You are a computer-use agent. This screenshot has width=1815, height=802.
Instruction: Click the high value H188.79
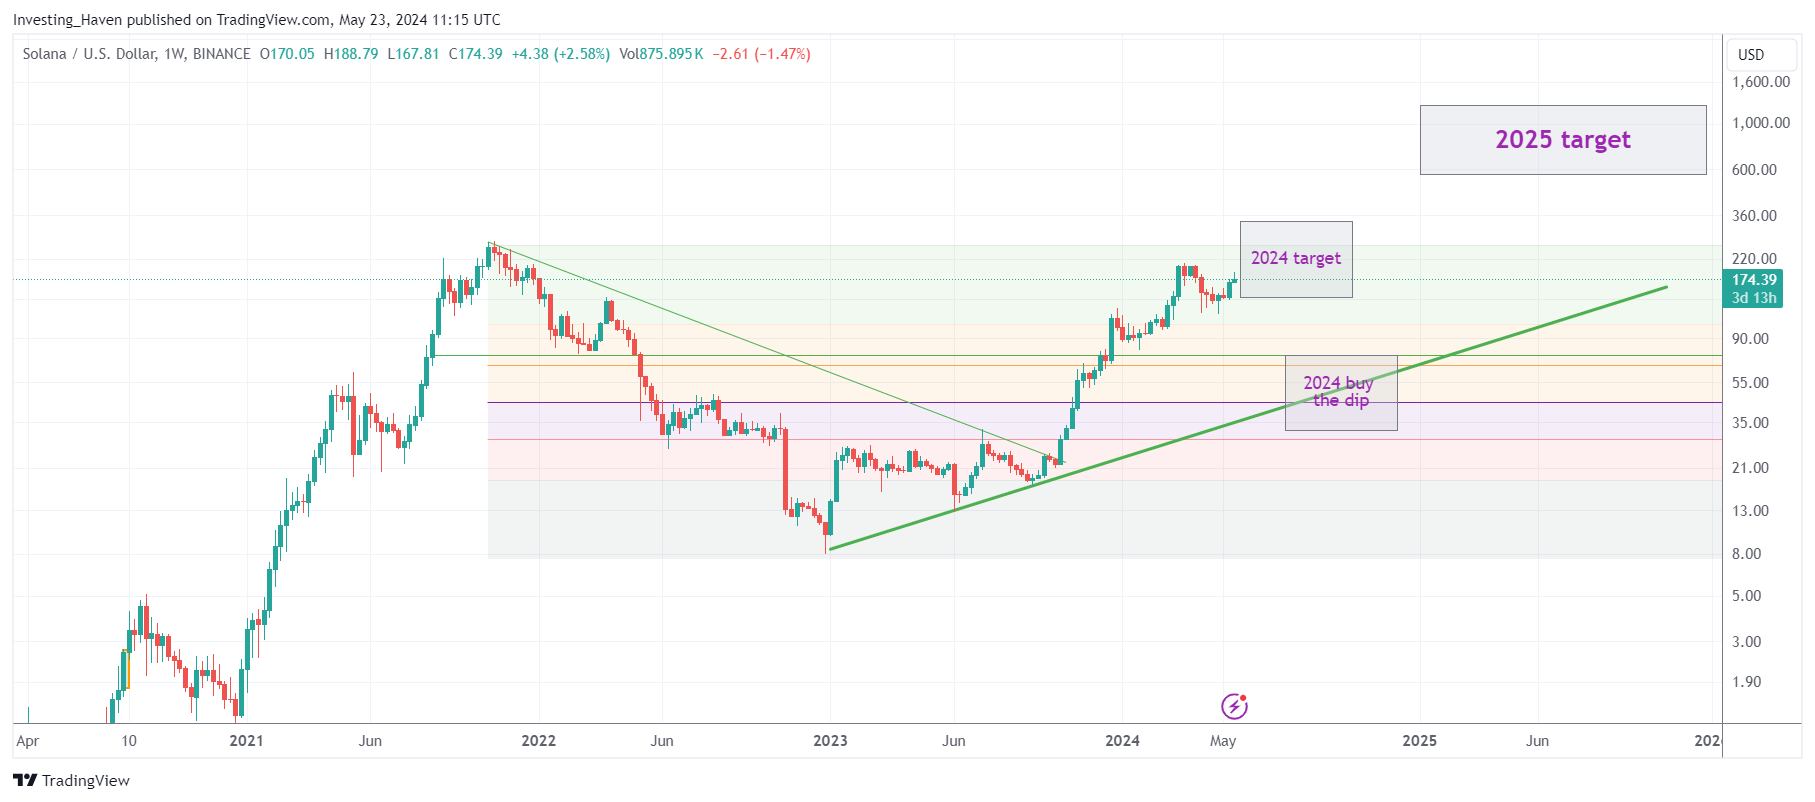coord(351,54)
